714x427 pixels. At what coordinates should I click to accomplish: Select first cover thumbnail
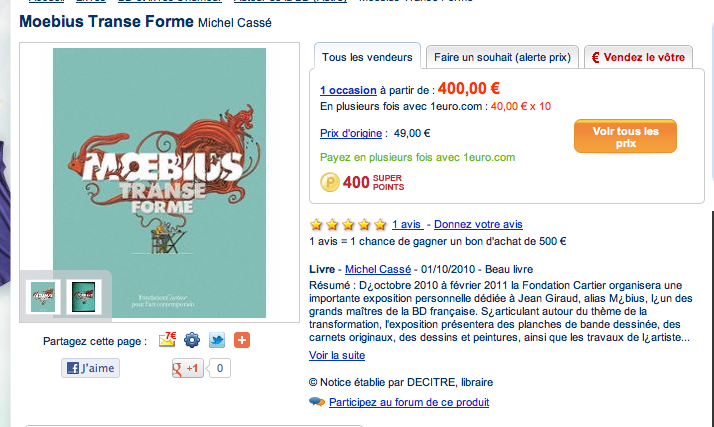pos(43,297)
